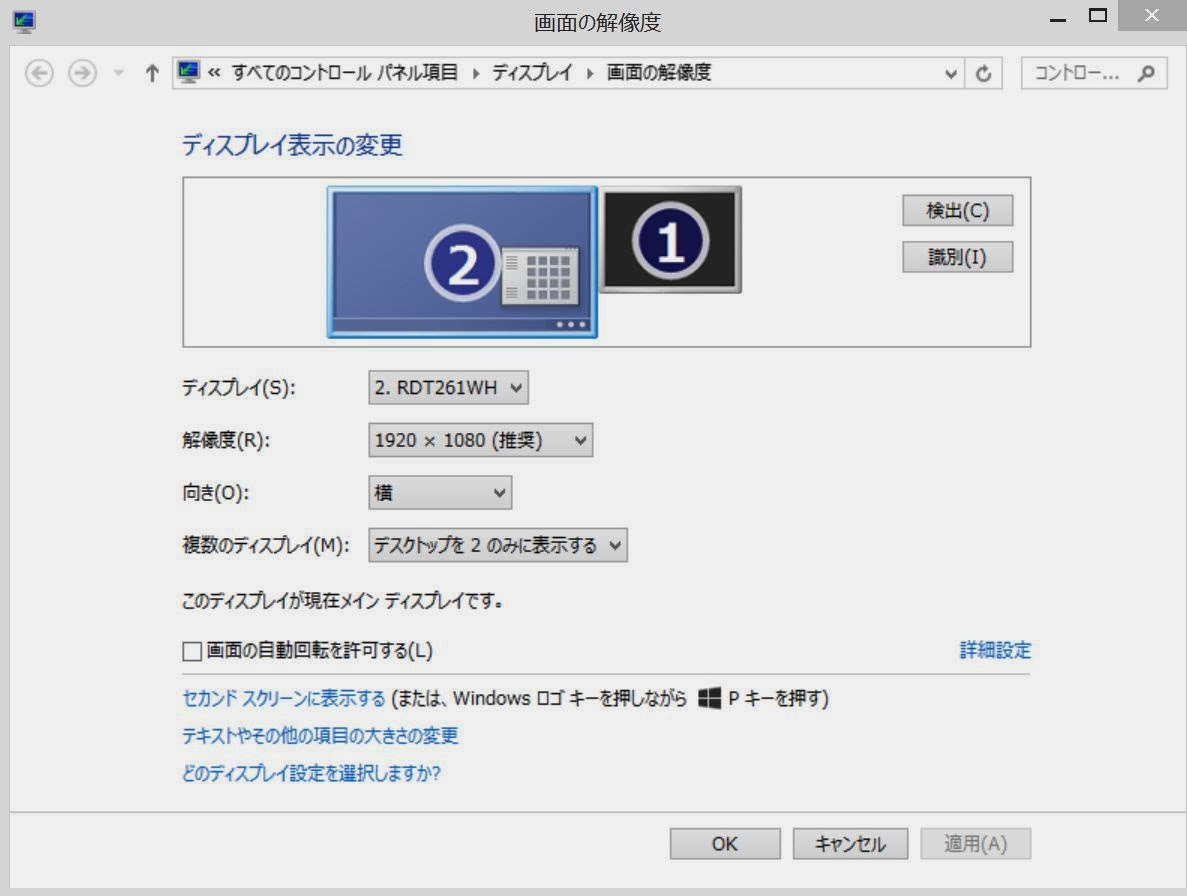Click テキストやその他の項目の大きさの変更 link
The image size is (1187, 896).
[x=320, y=736]
